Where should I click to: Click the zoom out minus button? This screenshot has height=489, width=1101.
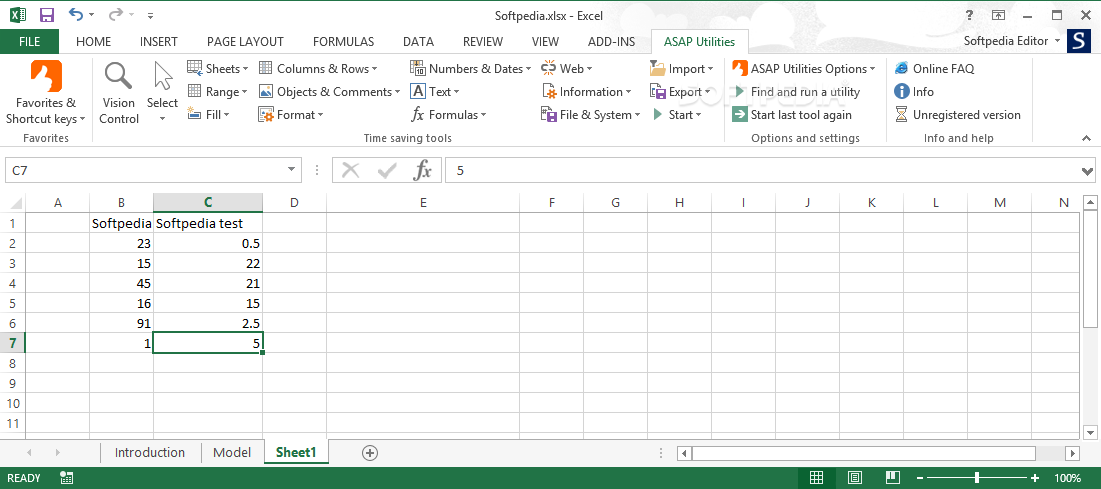(x=919, y=478)
